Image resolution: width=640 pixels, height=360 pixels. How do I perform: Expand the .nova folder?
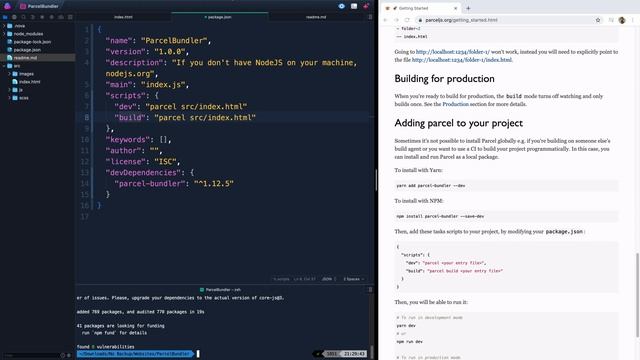tap(4, 26)
